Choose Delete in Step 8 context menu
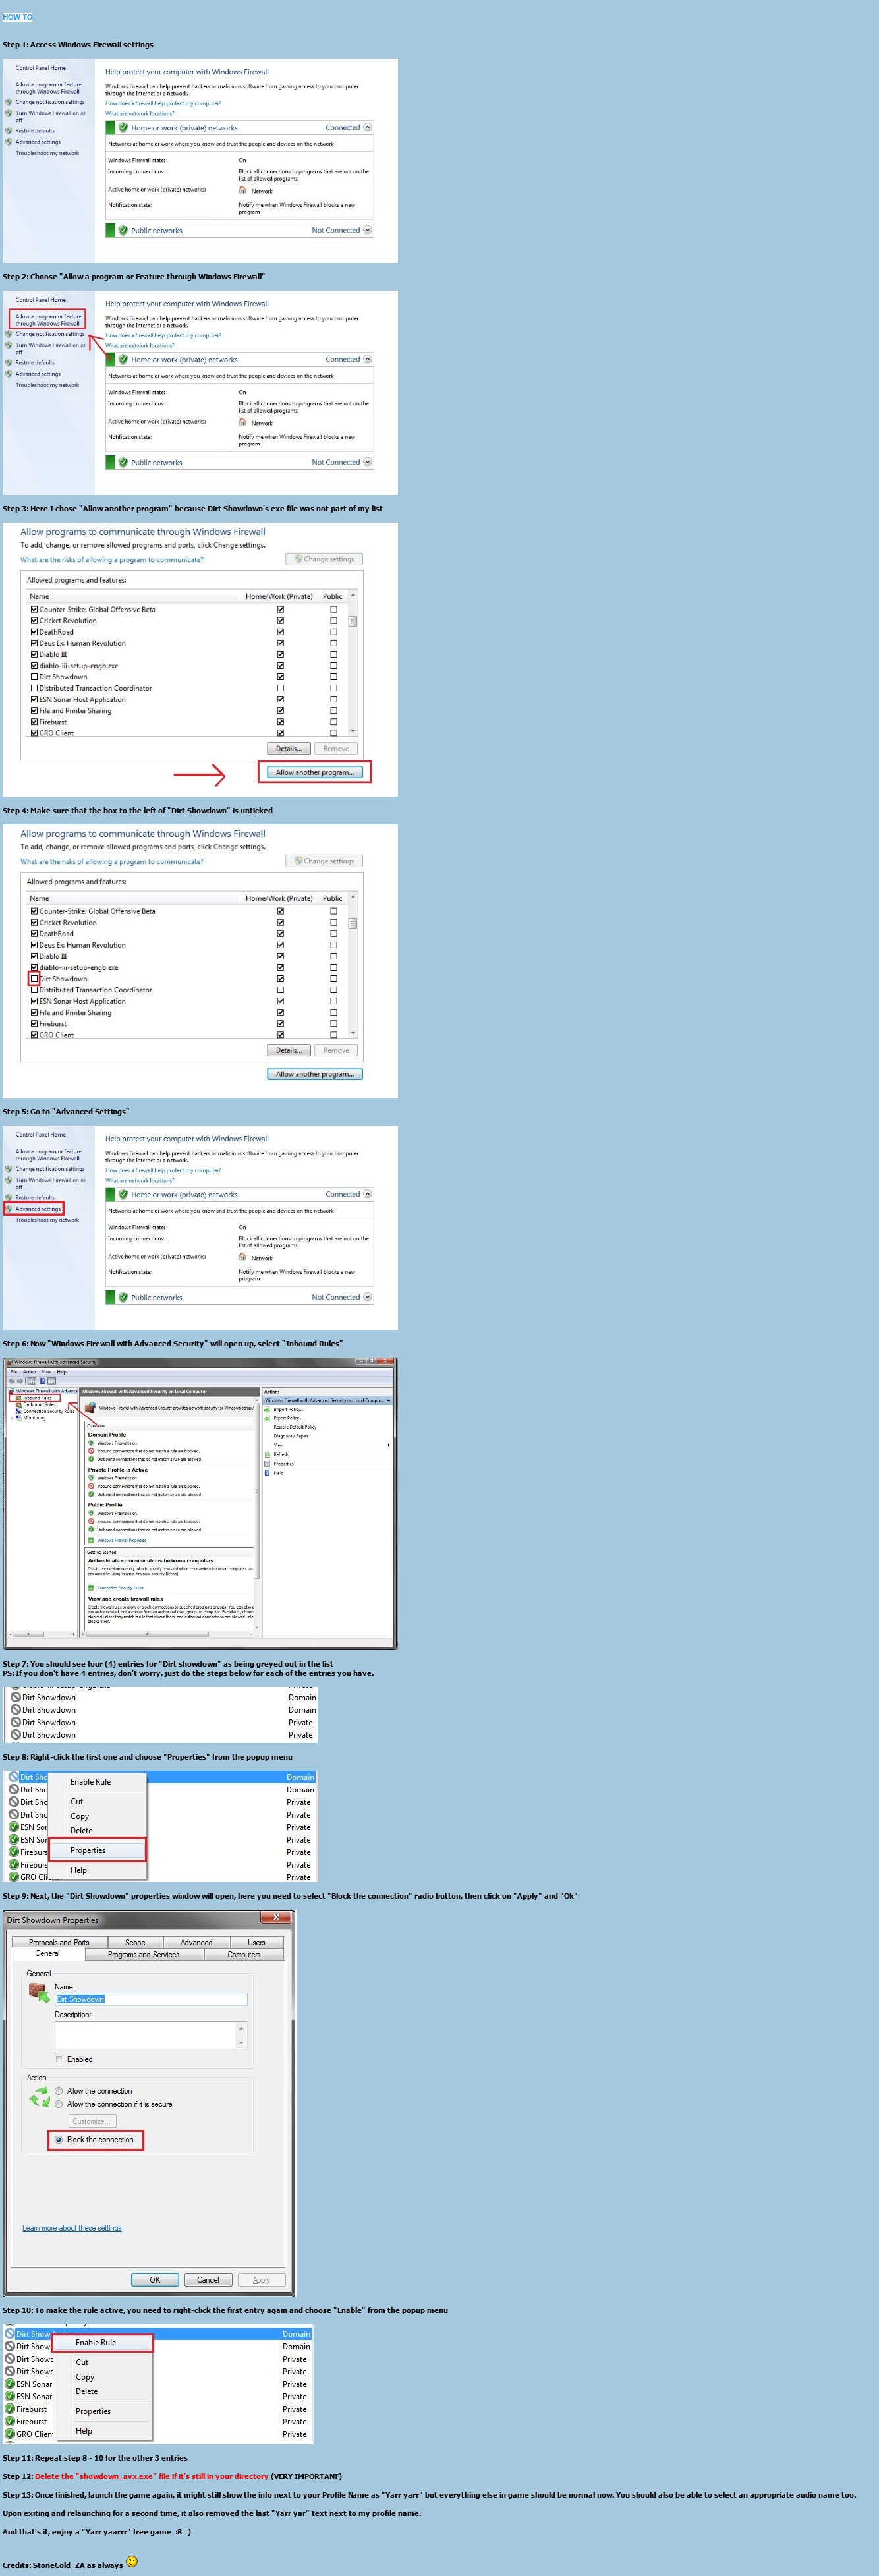Viewport: 879px width, 2576px height. click(x=81, y=1830)
